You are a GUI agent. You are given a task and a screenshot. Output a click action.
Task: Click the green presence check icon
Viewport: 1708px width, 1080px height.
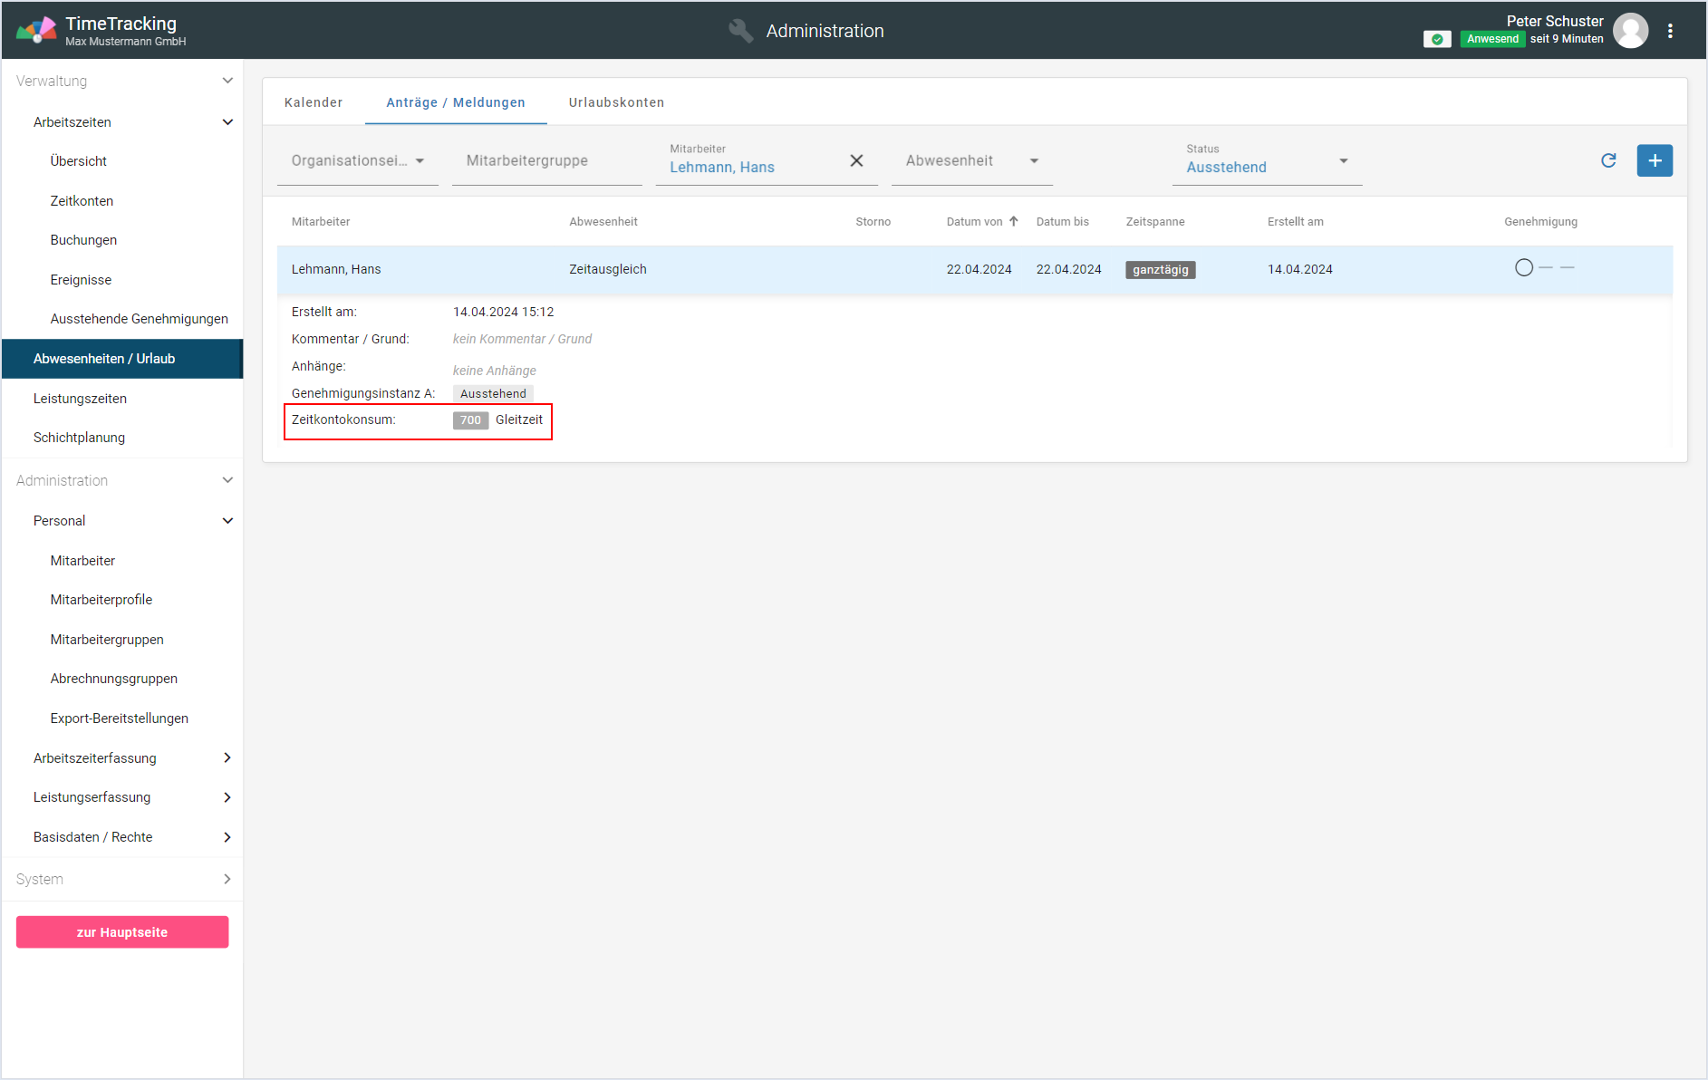tap(1437, 39)
